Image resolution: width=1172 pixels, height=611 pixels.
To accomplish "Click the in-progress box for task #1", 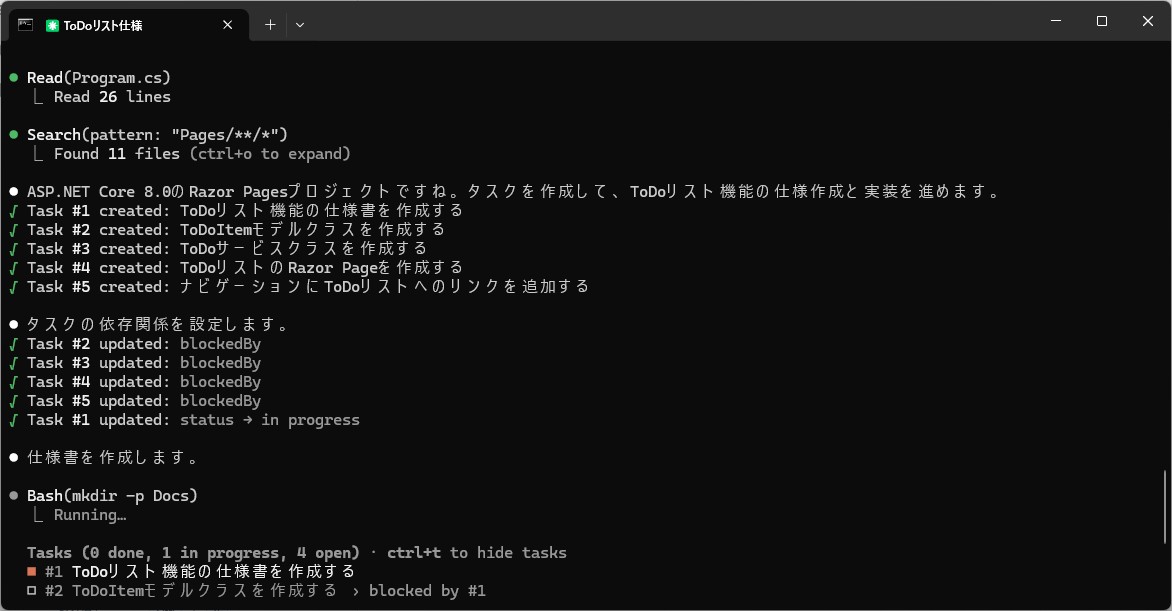I will pyautogui.click(x=32, y=572).
